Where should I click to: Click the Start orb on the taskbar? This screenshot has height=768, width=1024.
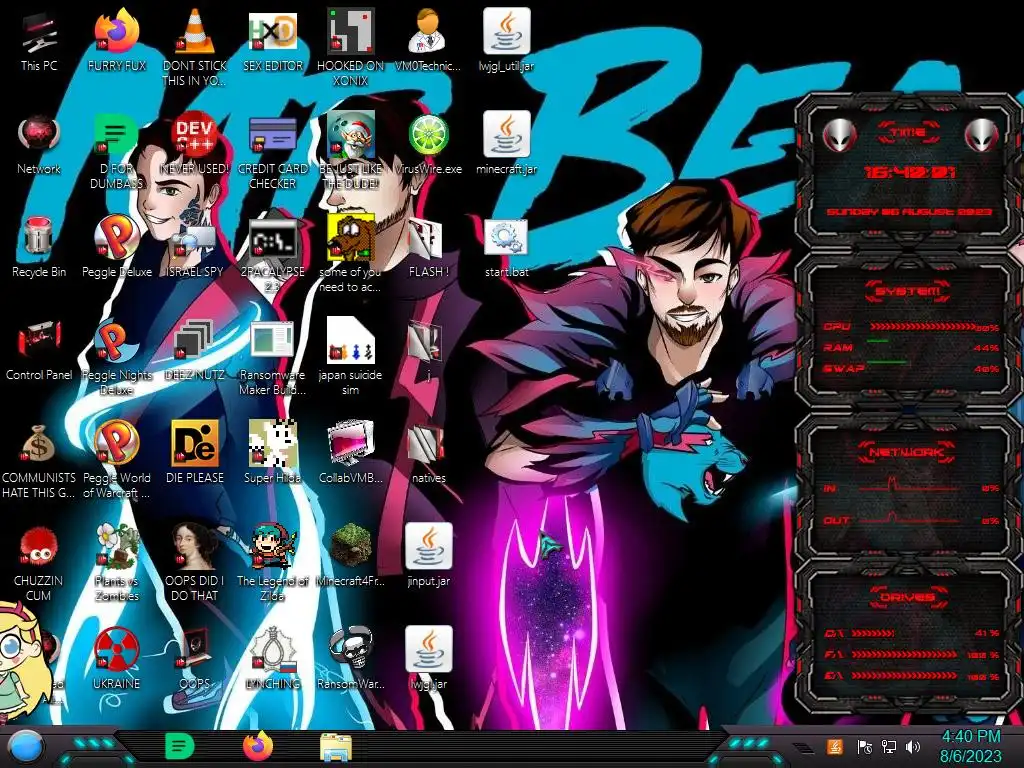25,747
